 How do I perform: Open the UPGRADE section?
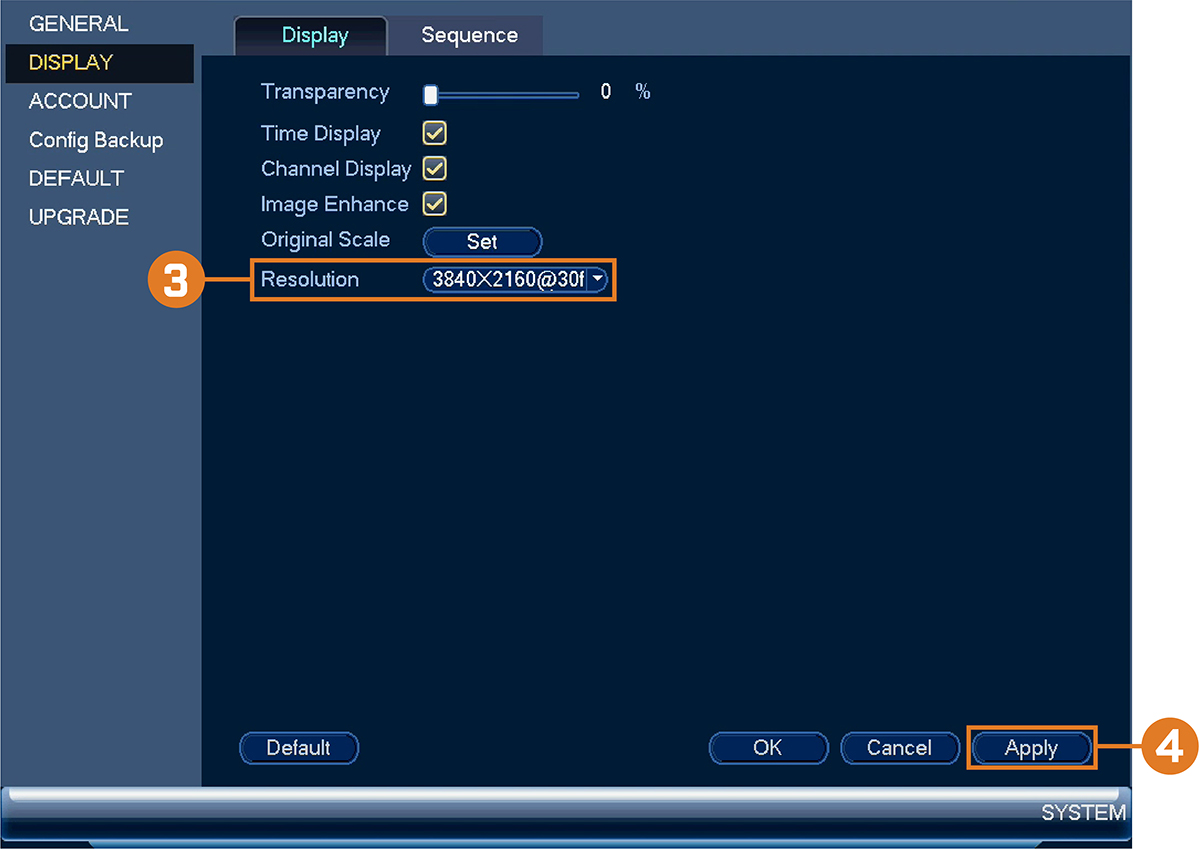[79, 217]
